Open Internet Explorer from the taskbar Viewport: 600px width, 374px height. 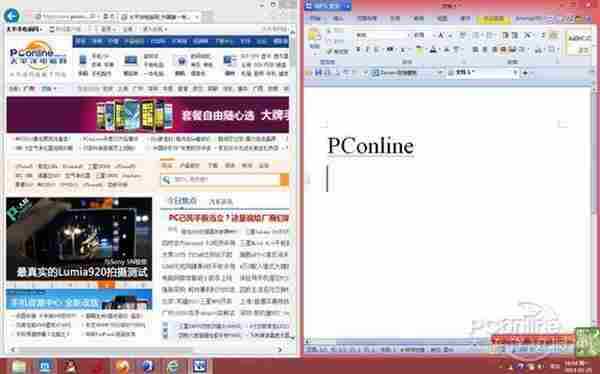(x=174, y=366)
